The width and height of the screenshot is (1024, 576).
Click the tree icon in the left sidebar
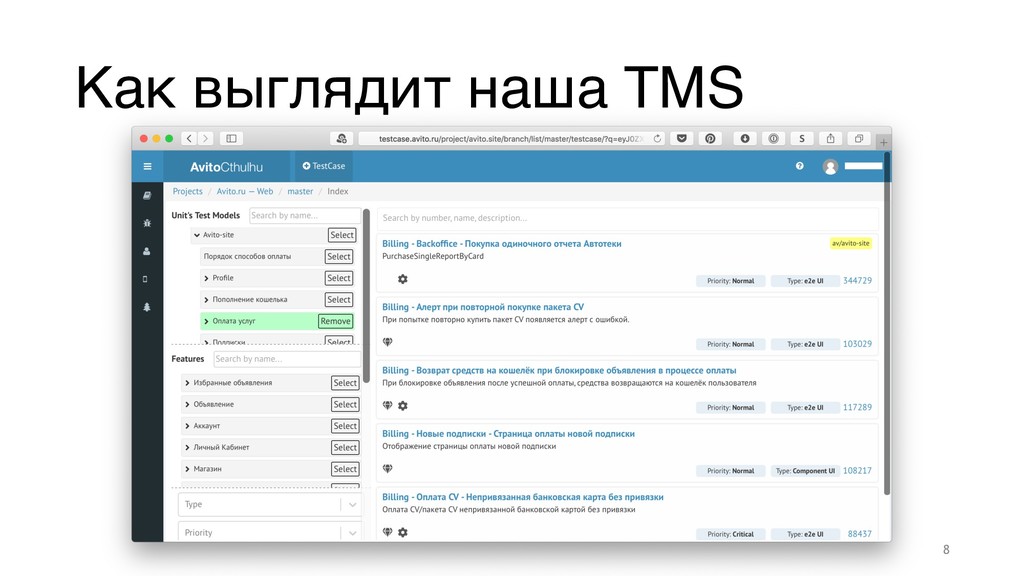tap(147, 307)
